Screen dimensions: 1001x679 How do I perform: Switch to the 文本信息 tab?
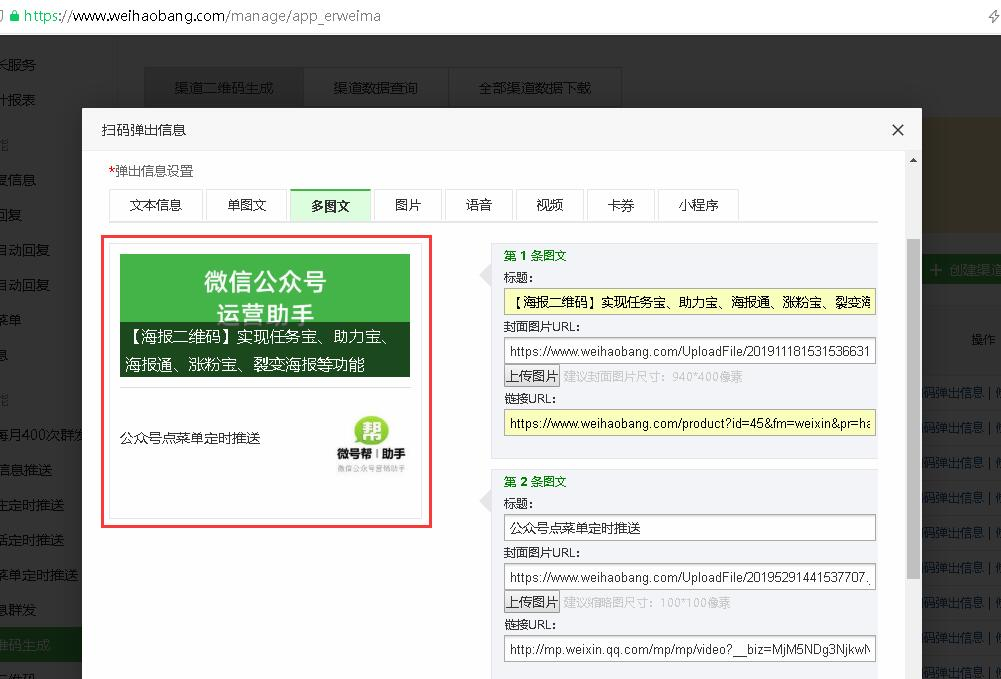coord(156,205)
